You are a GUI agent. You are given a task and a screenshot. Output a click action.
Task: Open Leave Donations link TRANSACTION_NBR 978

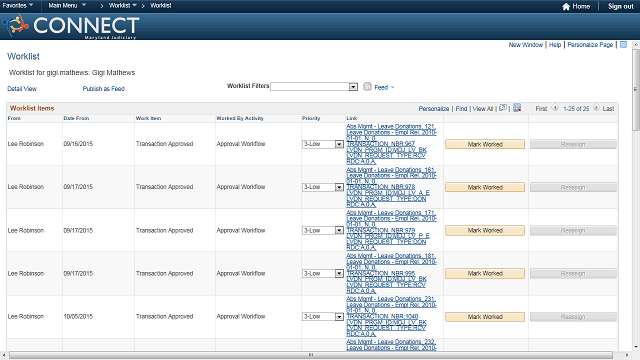click(x=391, y=187)
